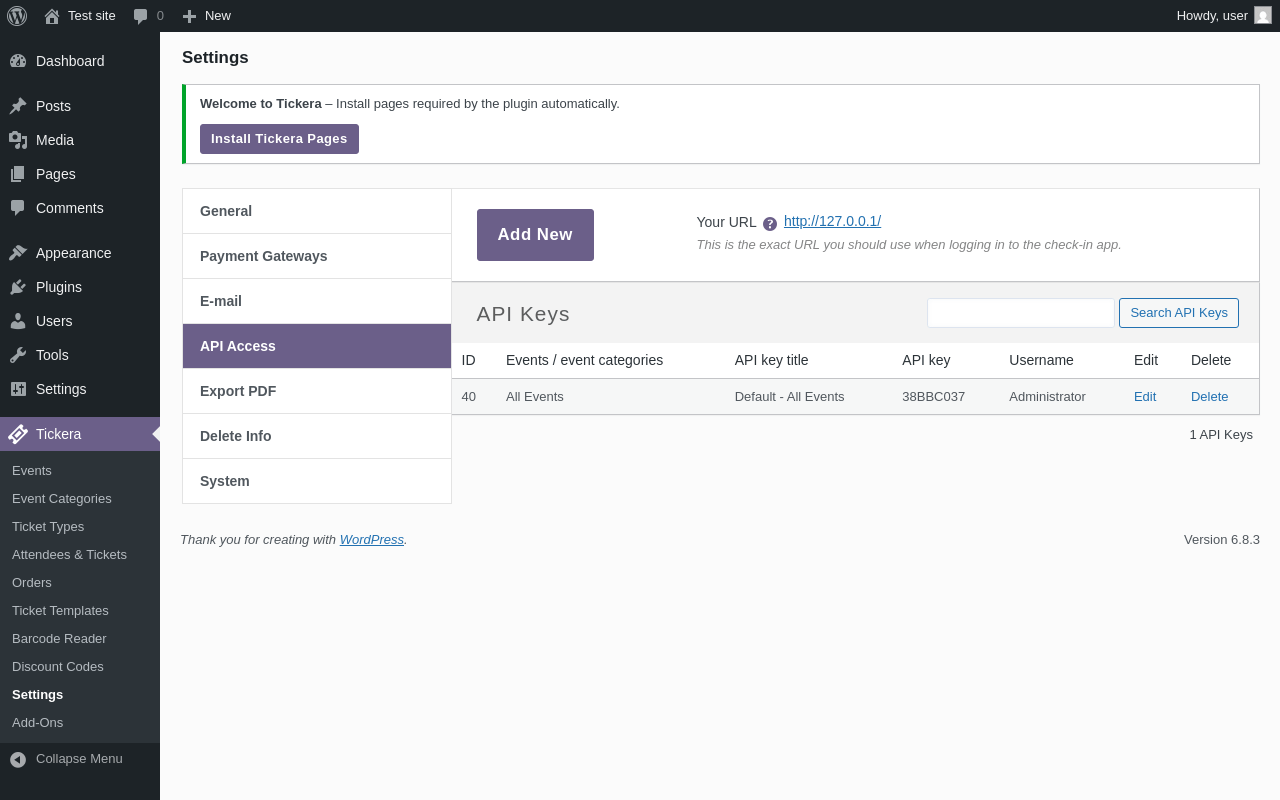Image resolution: width=1280 pixels, height=800 pixels.
Task: Click the Tools wrench icon in sidebar
Action: click(x=18, y=355)
